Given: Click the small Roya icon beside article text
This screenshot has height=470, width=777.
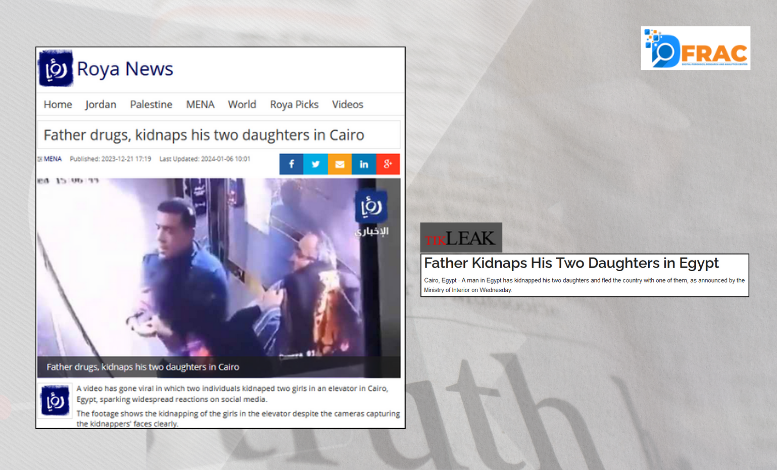Looking at the screenshot, I should 55,400.
